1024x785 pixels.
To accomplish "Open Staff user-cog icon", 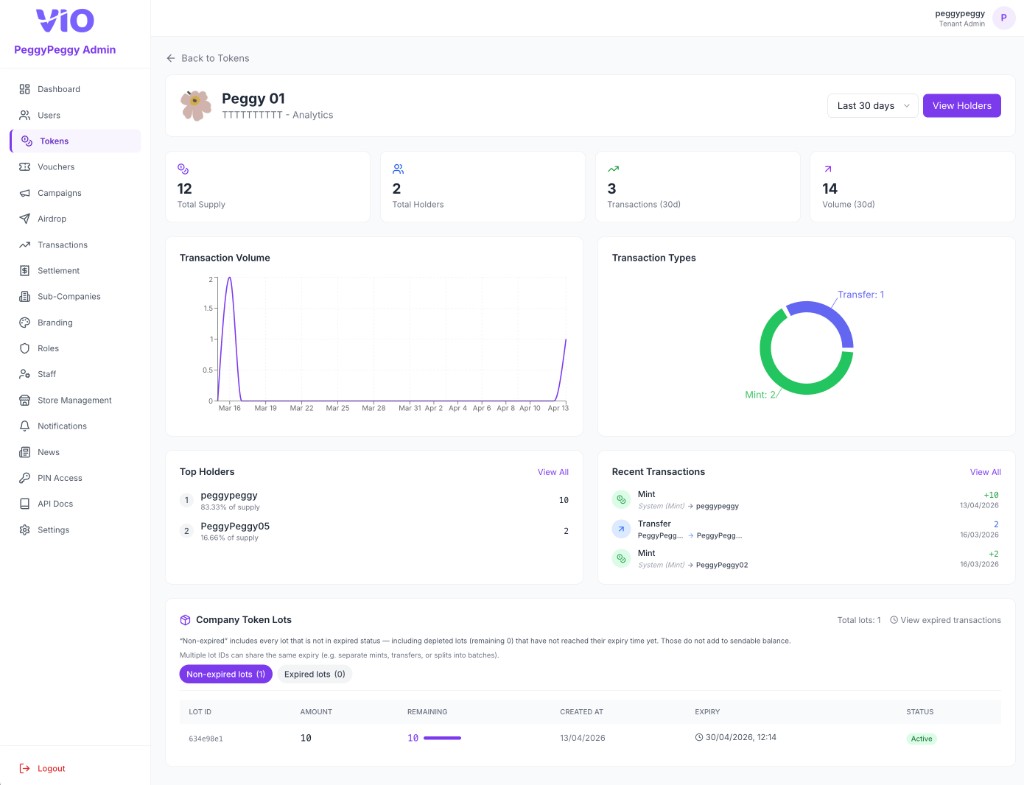I will click(25, 374).
